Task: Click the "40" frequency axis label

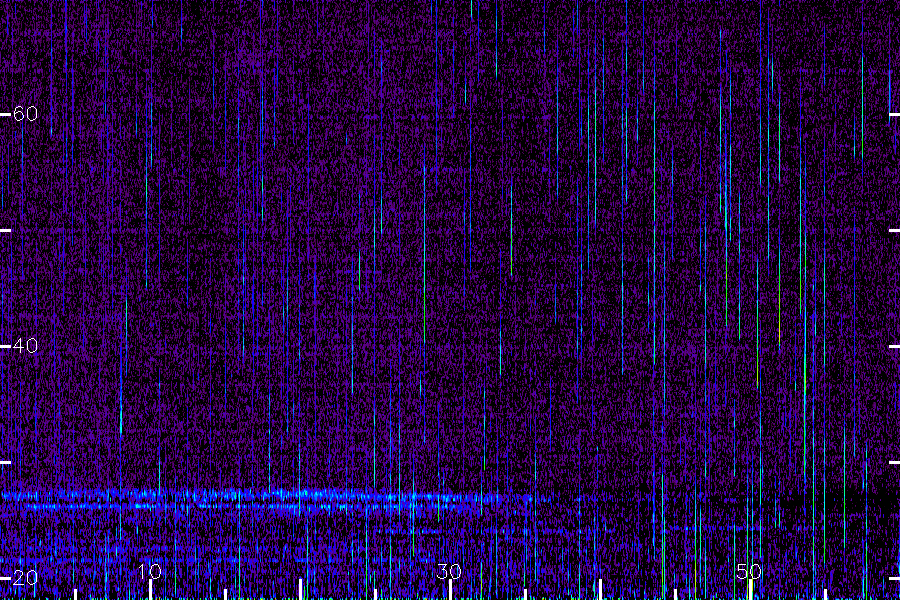Action: tap(25, 346)
